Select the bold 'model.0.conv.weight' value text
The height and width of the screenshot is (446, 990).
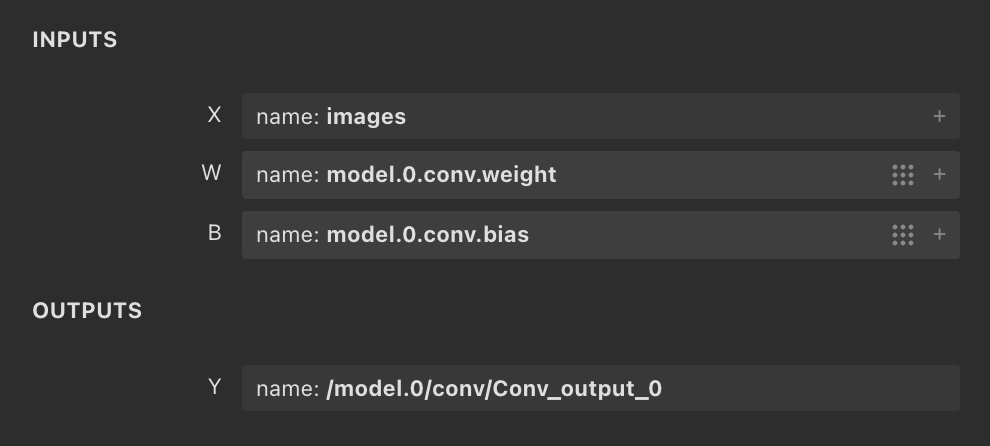pos(441,175)
